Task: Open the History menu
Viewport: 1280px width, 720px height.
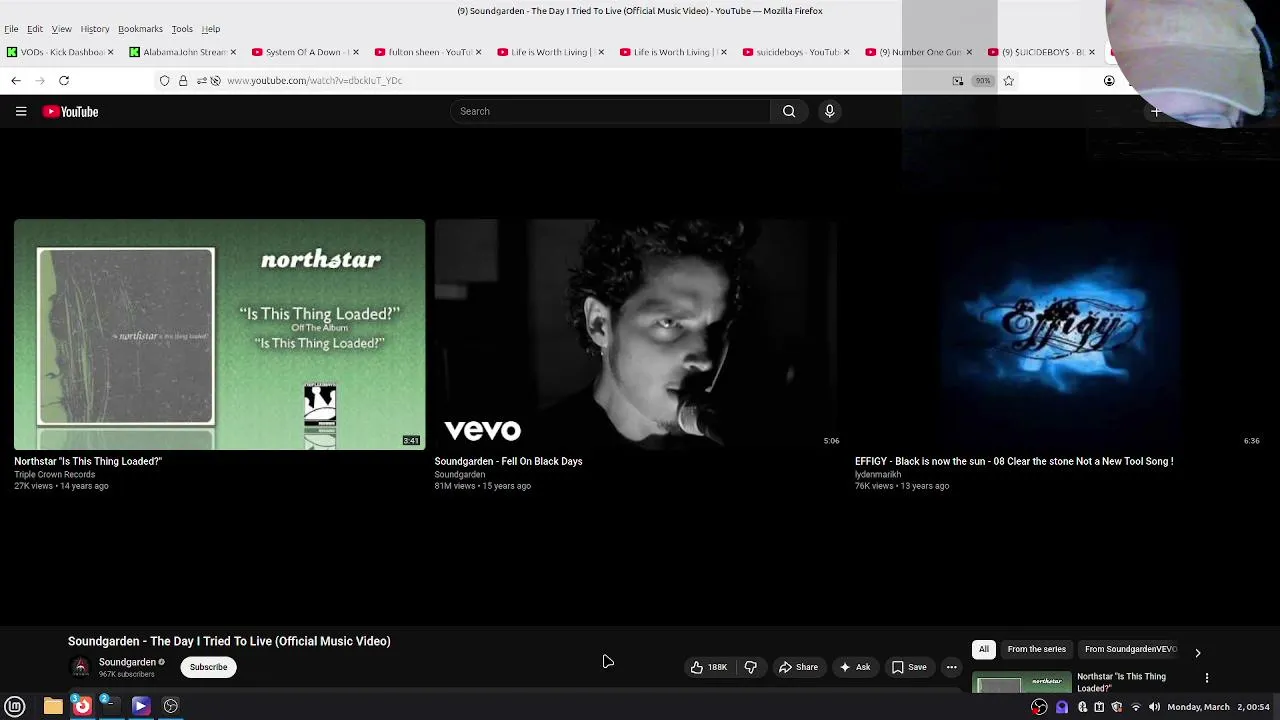Action: (95, 29)
